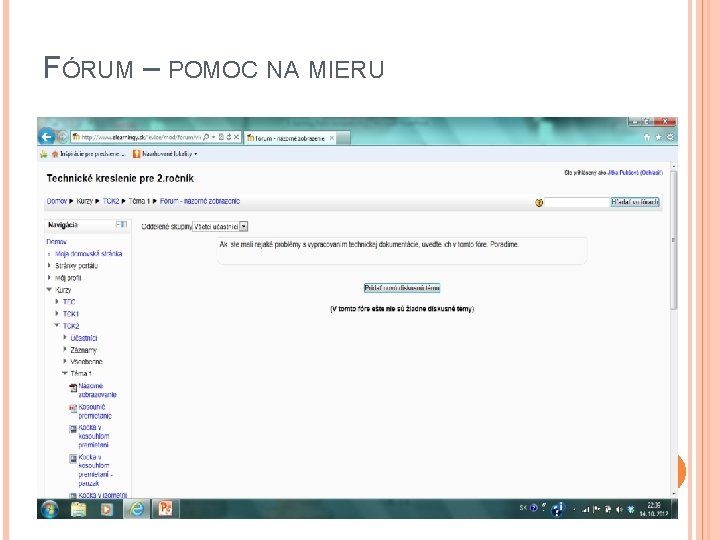
Task: Open the second favorites bar item dropdown
Action: point(196,154)
